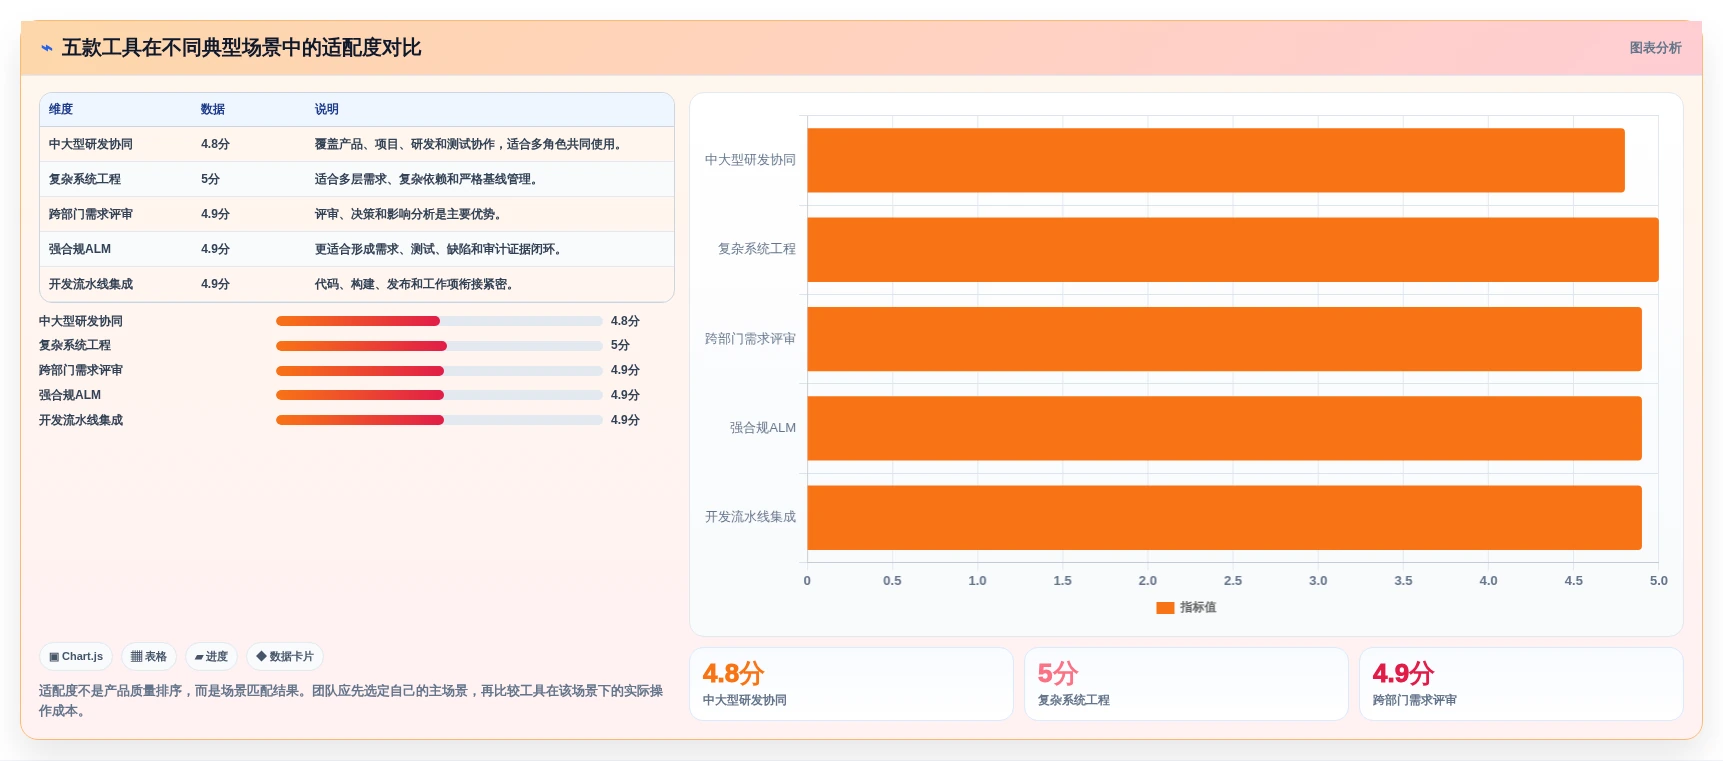Click the 维度 column header
This screenshot has height=761, width=1723.
coord(61,109)
